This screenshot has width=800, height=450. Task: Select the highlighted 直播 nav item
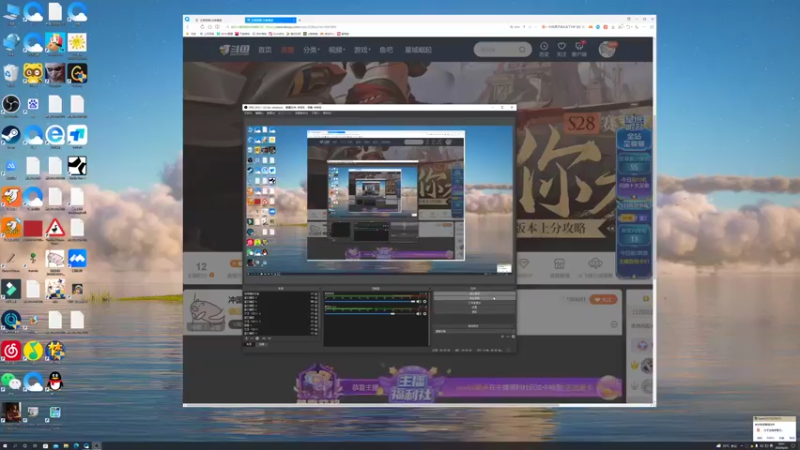coord(288,50)
